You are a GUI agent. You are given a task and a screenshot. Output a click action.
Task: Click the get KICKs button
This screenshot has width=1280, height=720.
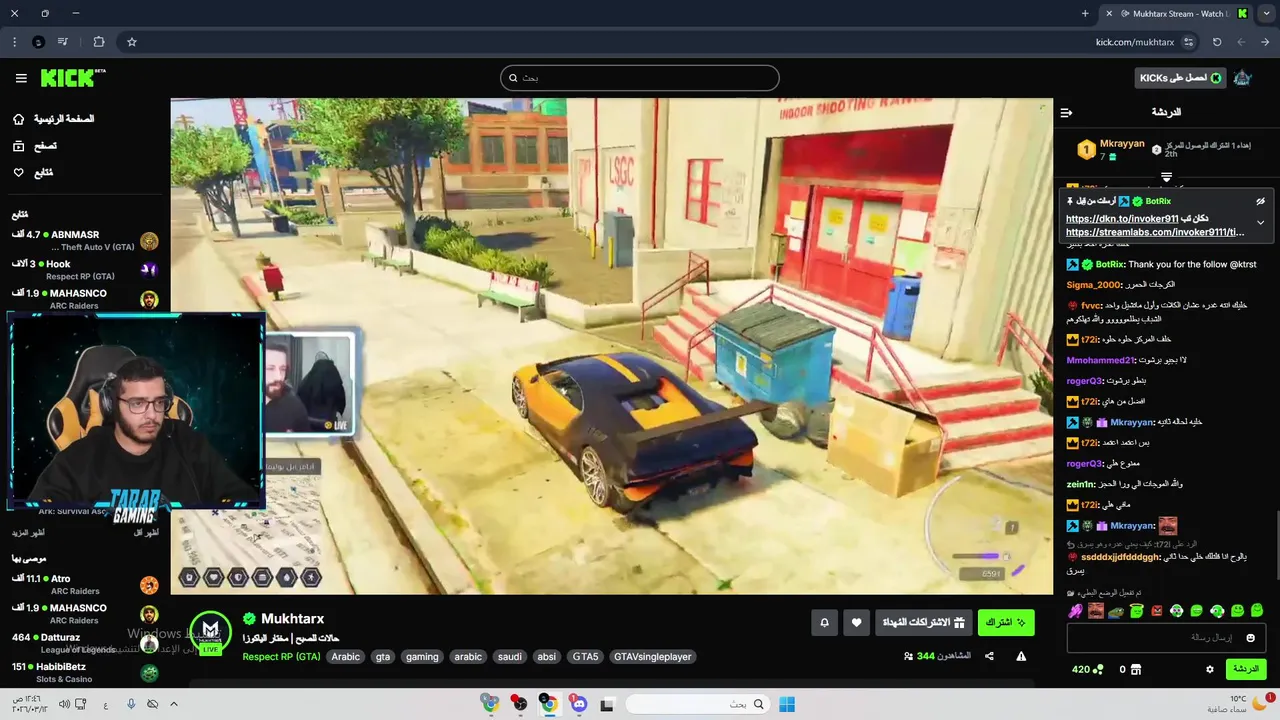(1180, 78)
